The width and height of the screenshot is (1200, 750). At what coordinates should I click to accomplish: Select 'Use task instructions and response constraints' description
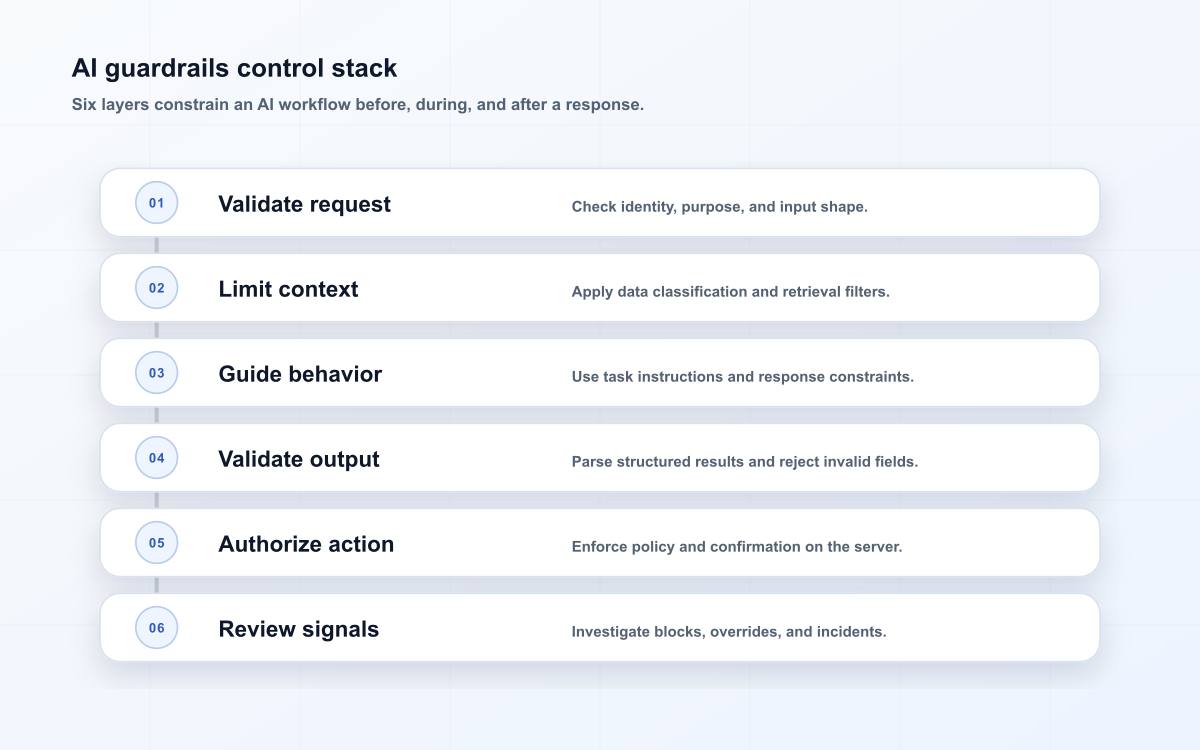tap(743, 377)
